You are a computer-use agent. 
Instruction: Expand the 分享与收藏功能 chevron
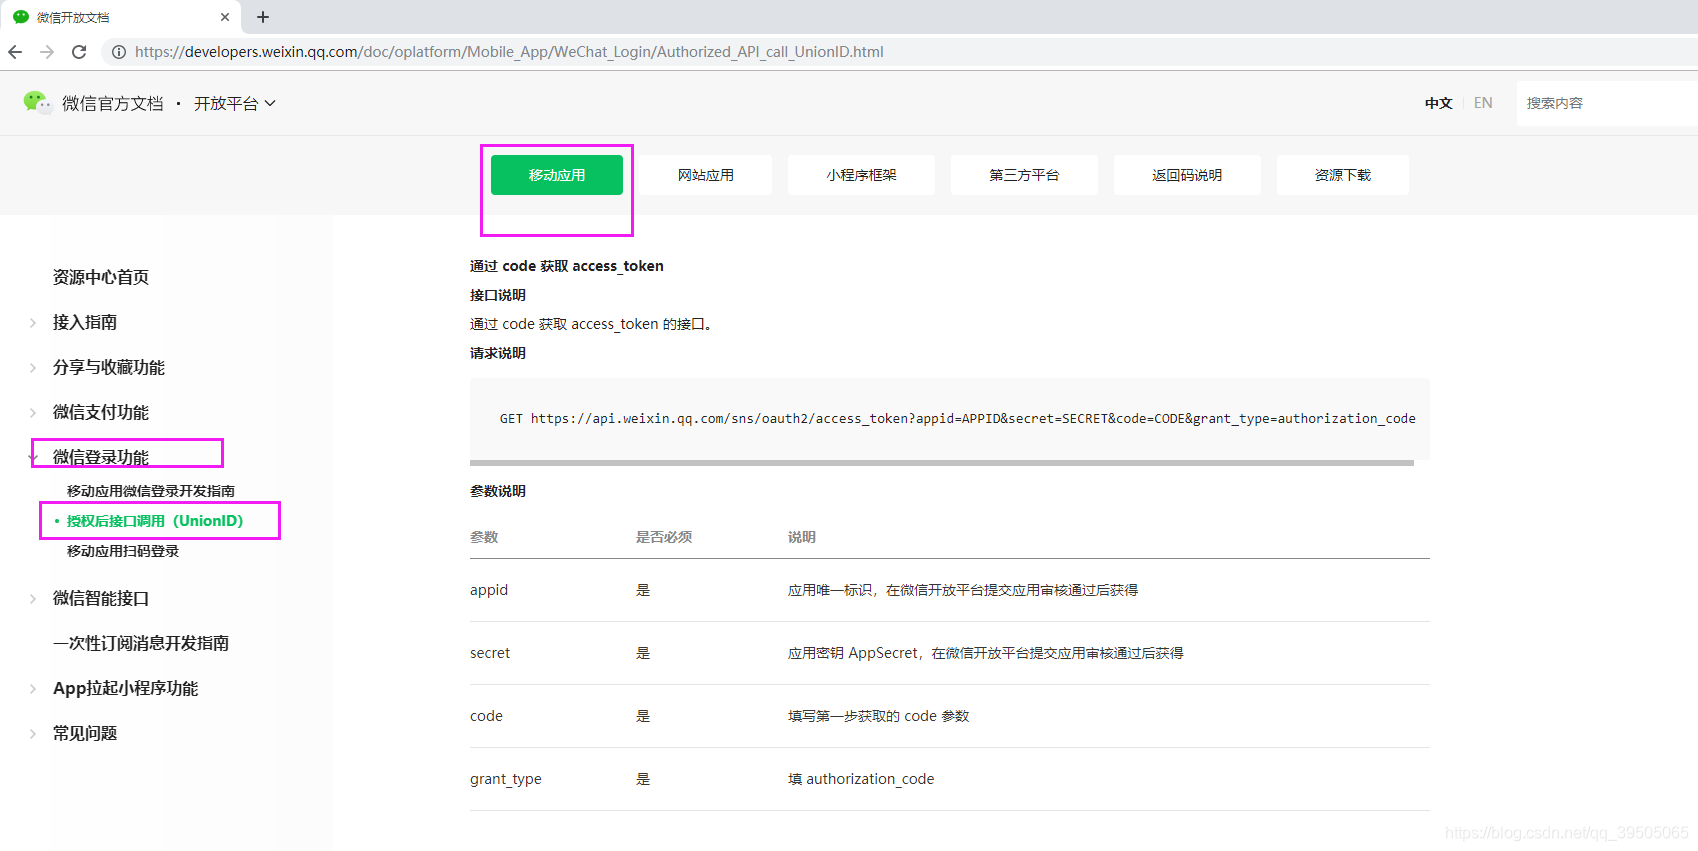tap(33, 367)
